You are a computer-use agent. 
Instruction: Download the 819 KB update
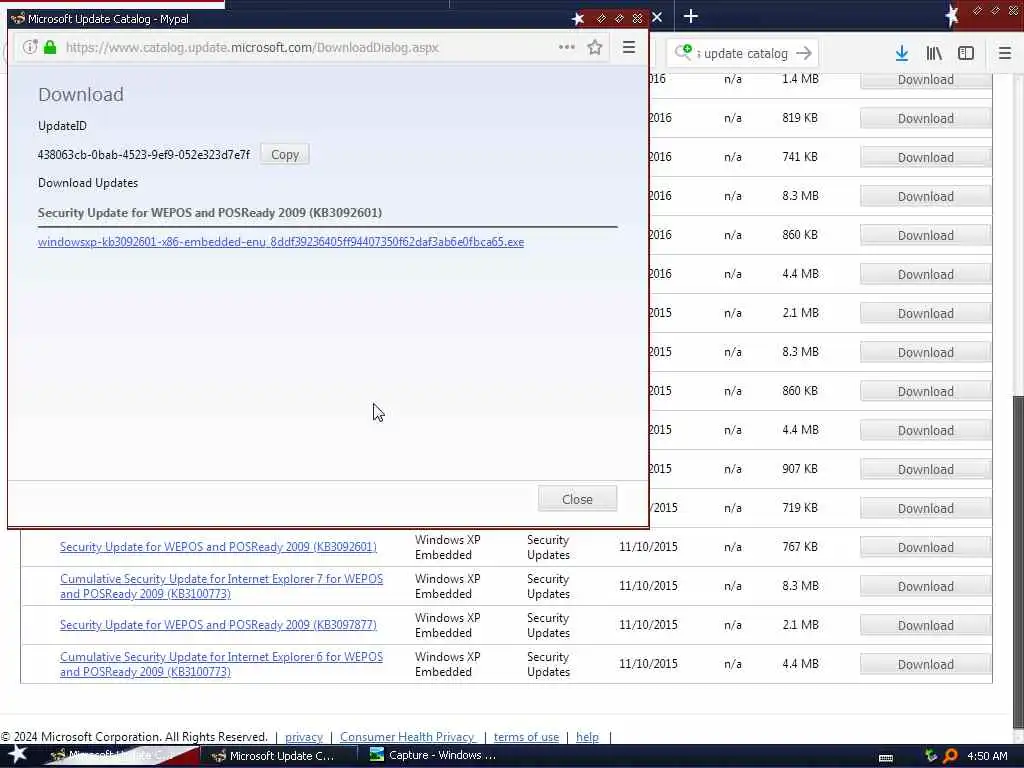(925, 118)
